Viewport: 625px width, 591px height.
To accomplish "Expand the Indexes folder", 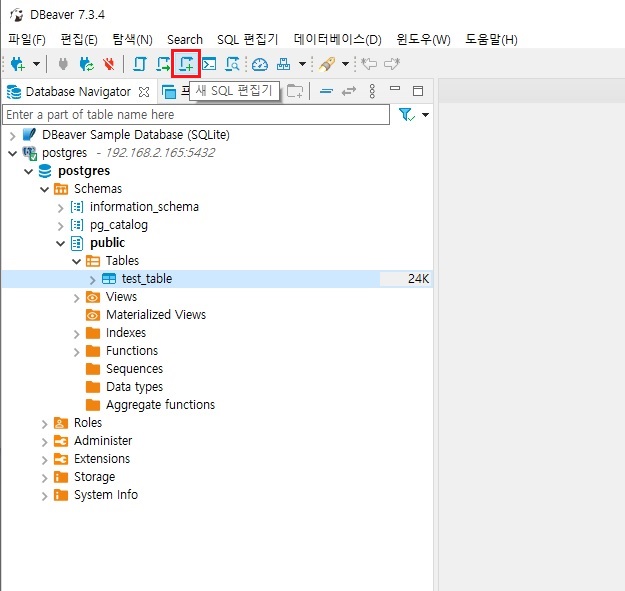I will [x=76, y=334].
